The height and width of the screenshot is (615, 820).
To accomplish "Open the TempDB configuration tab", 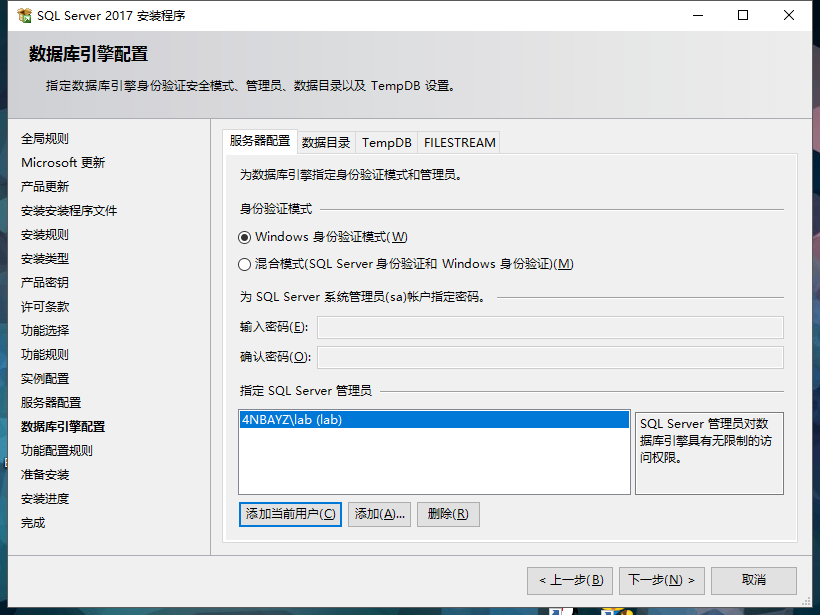I will [386, 142].
